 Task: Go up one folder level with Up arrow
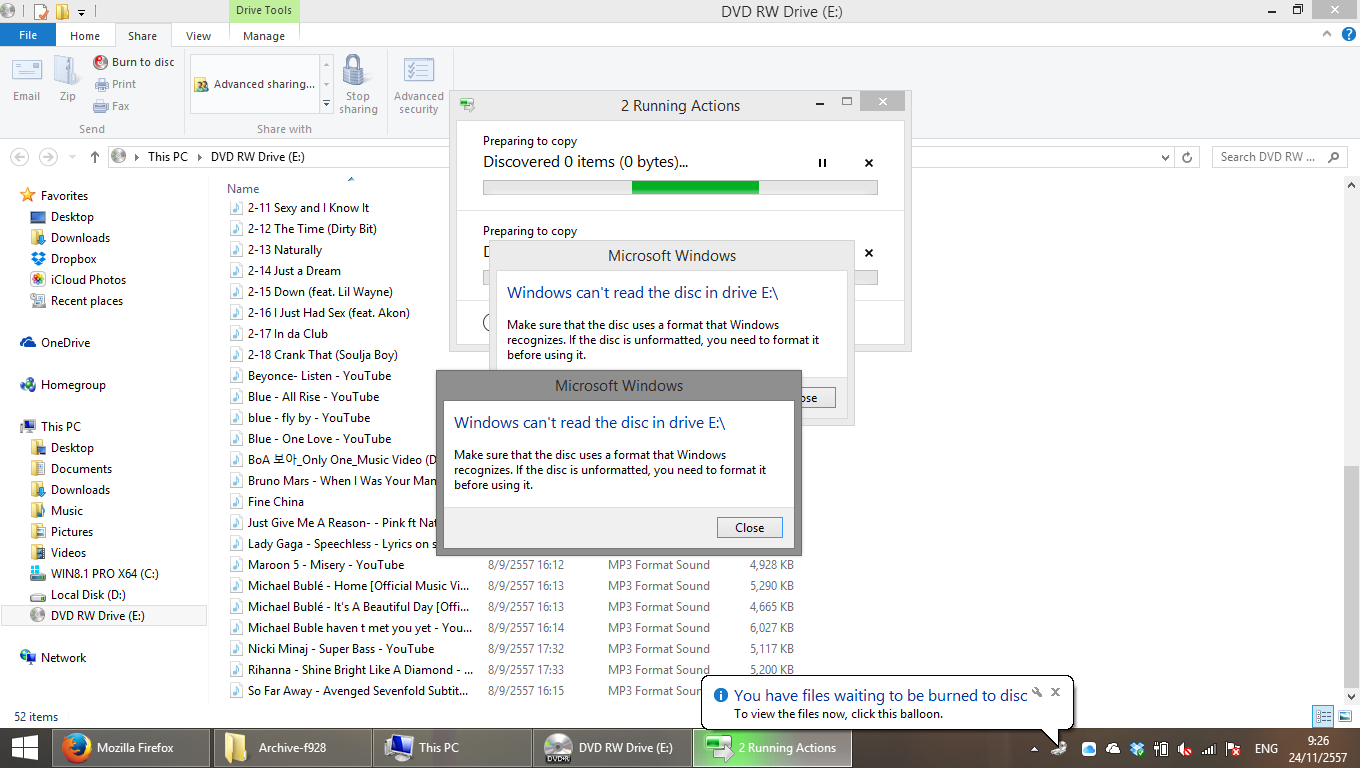click(x=95, y=157)
